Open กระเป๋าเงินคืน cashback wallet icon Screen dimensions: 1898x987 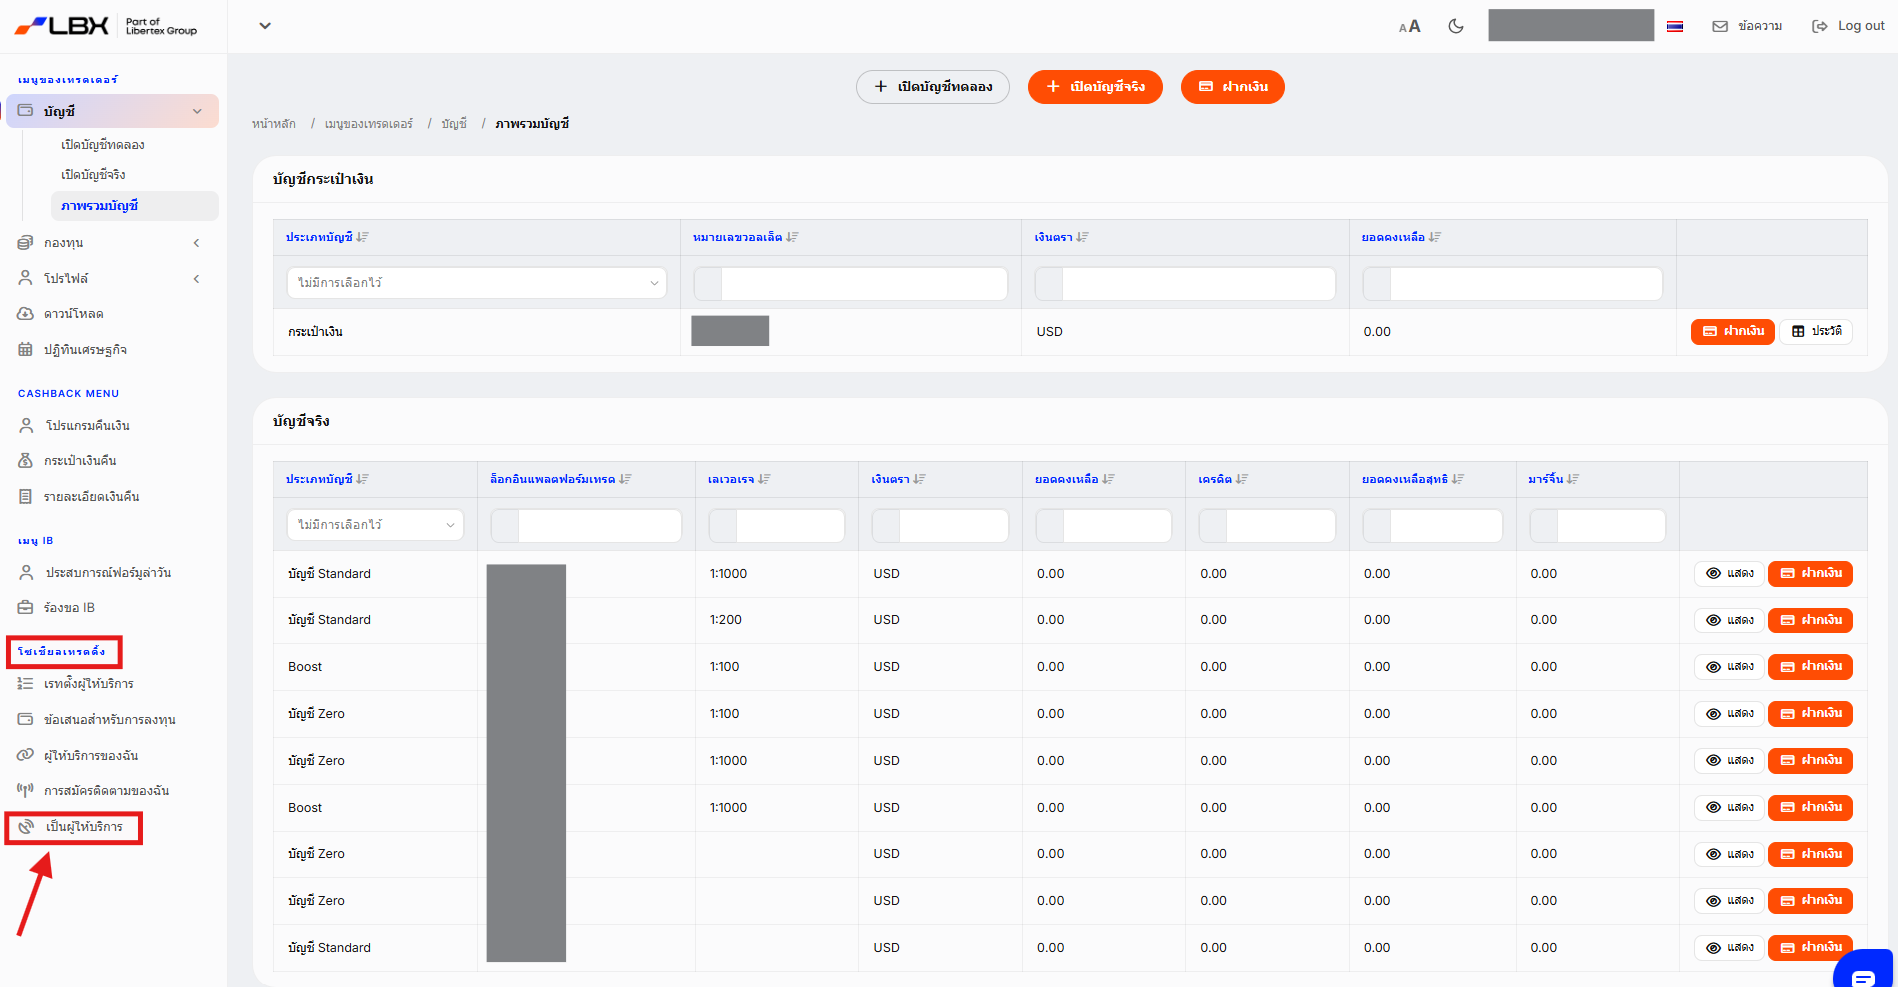[x=26, y=461]
